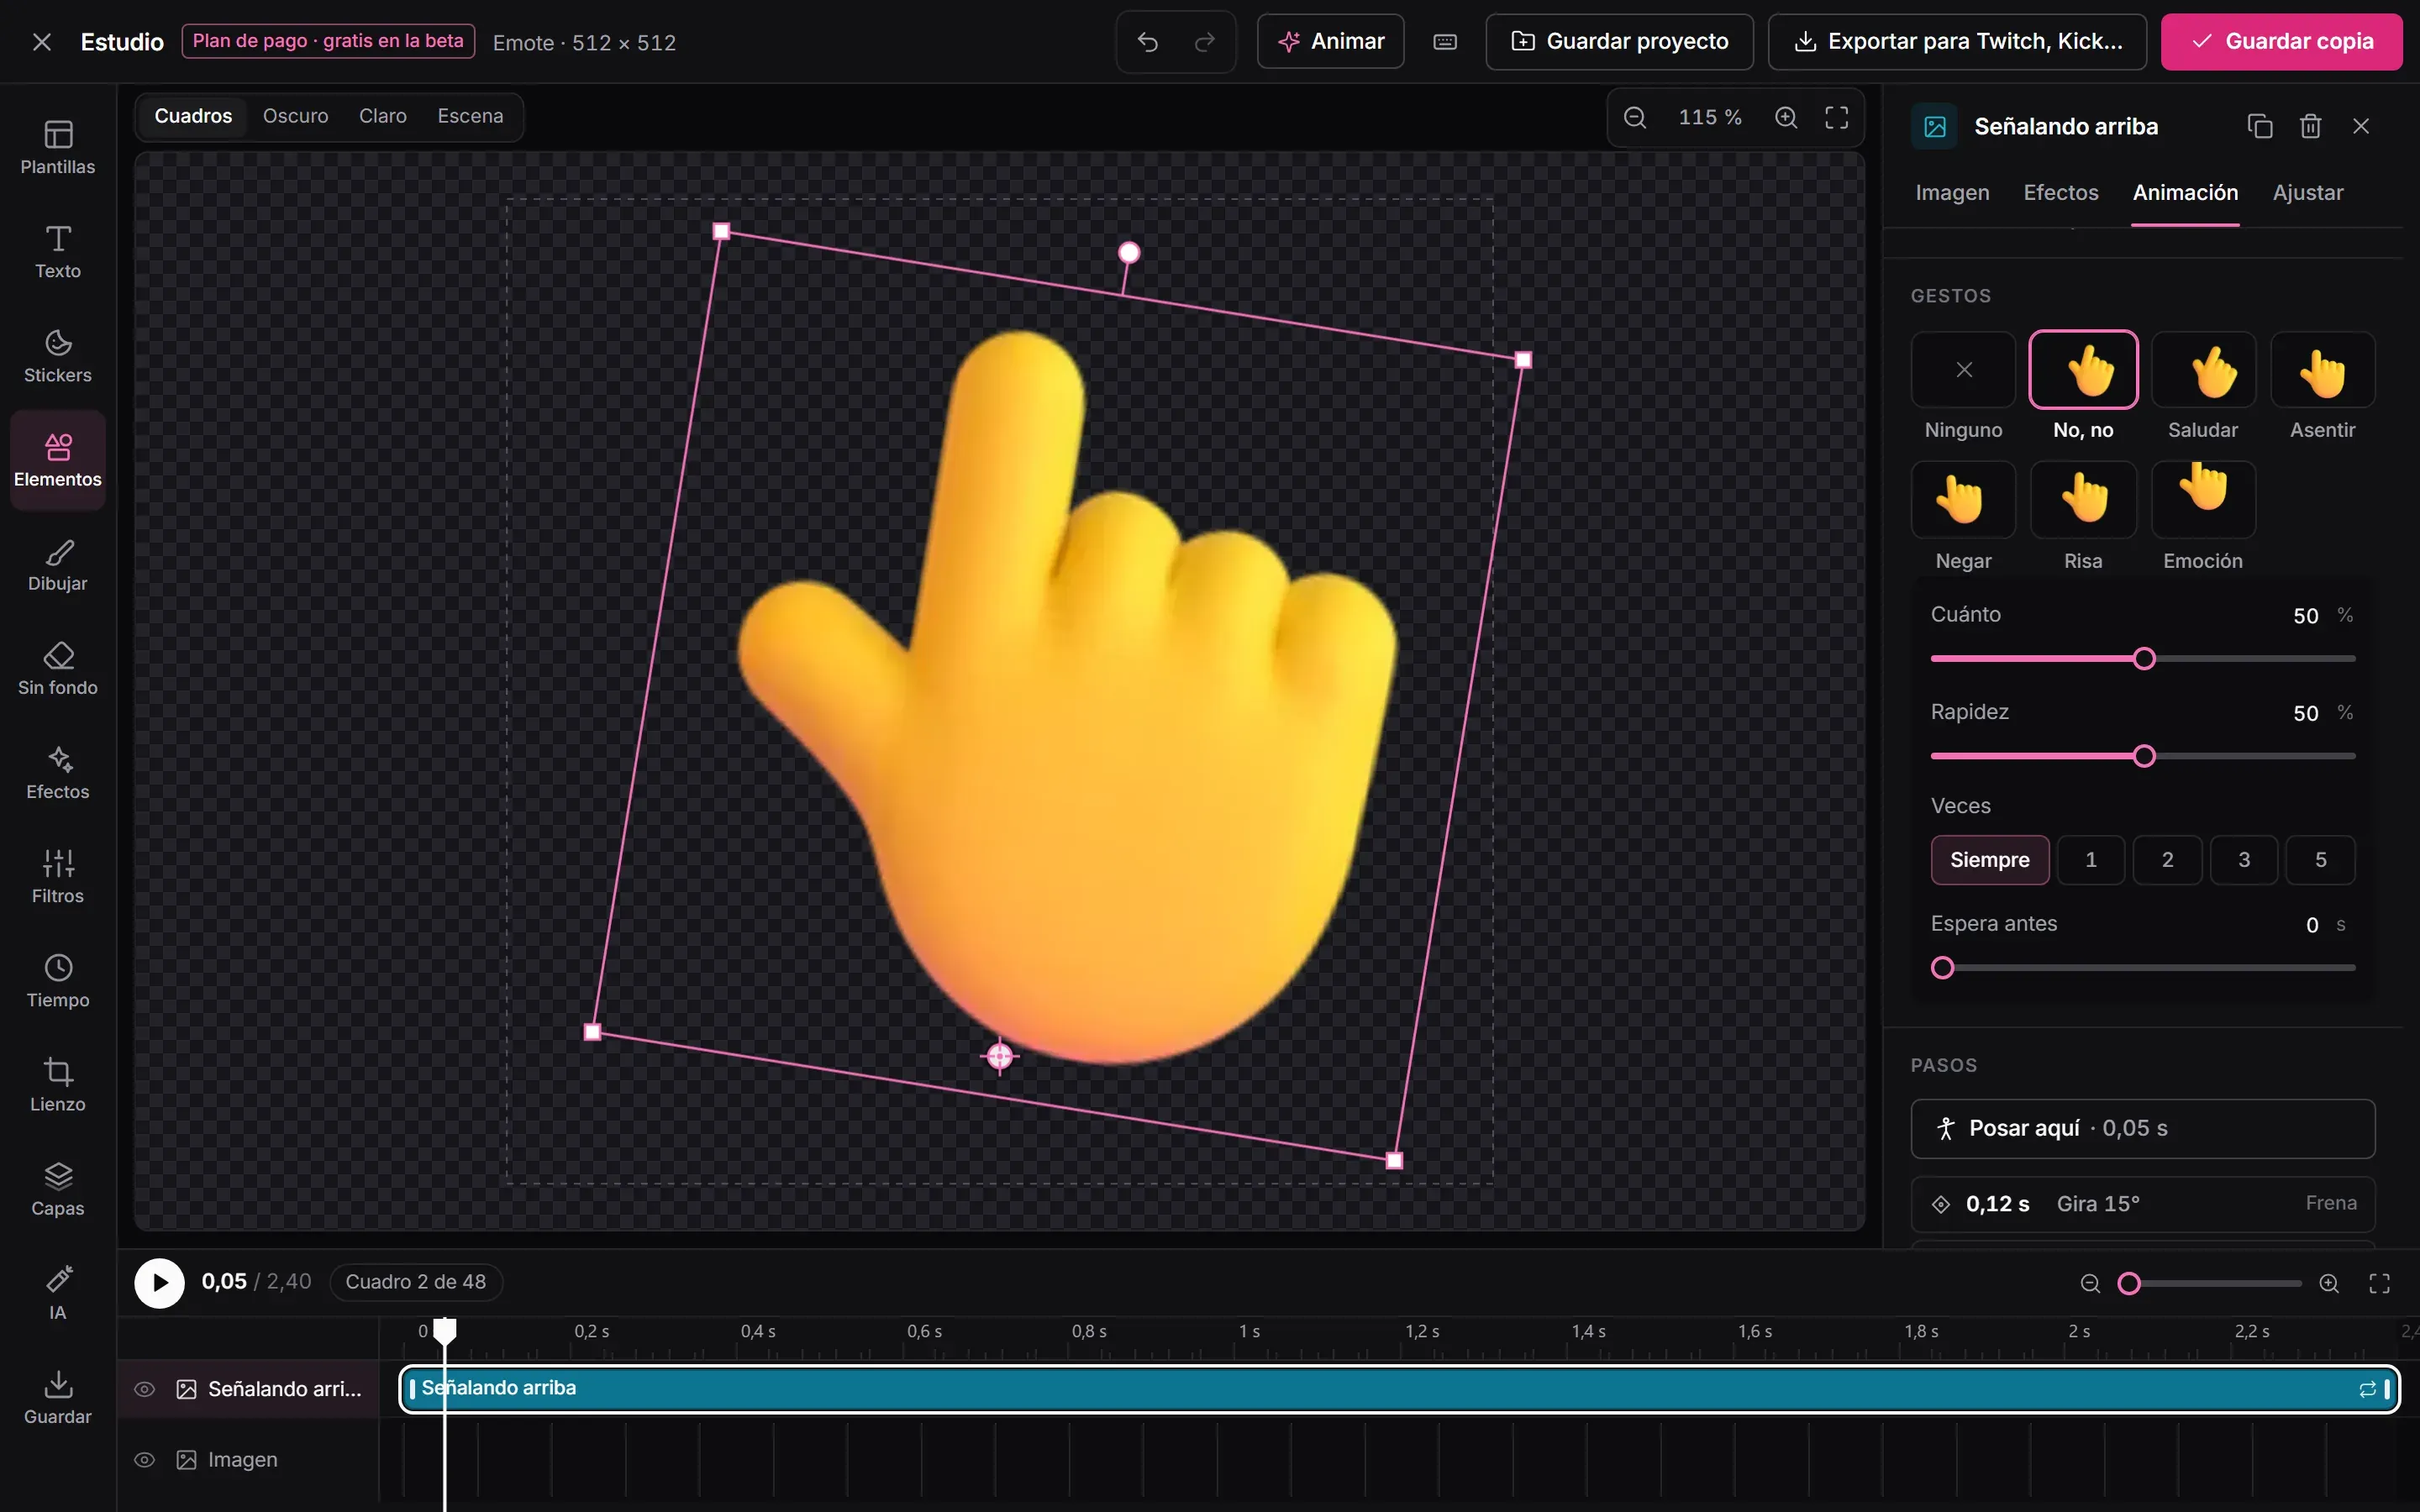Delete the Señalando arriba element

pos(2310,126)
